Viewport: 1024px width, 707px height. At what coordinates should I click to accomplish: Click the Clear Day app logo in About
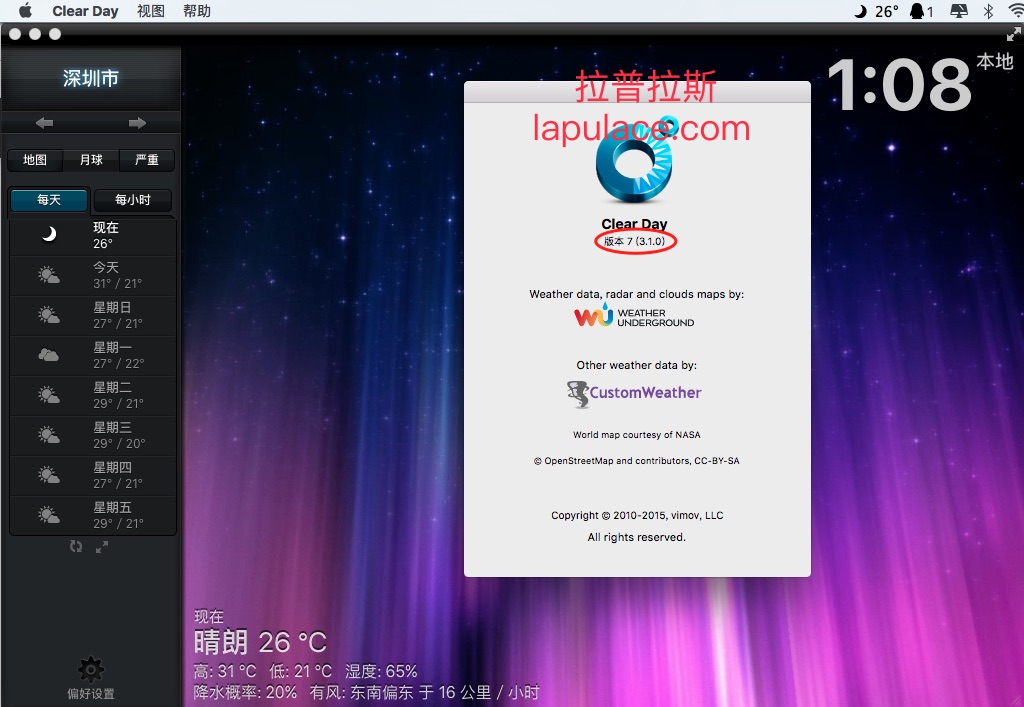pos(635,161)
